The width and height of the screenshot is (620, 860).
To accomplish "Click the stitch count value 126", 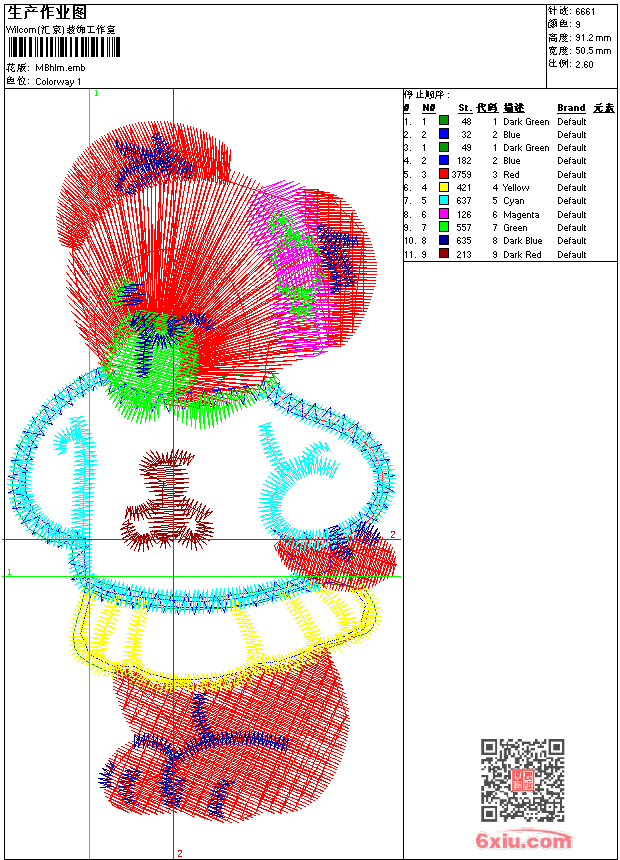I will pos(464,214).
